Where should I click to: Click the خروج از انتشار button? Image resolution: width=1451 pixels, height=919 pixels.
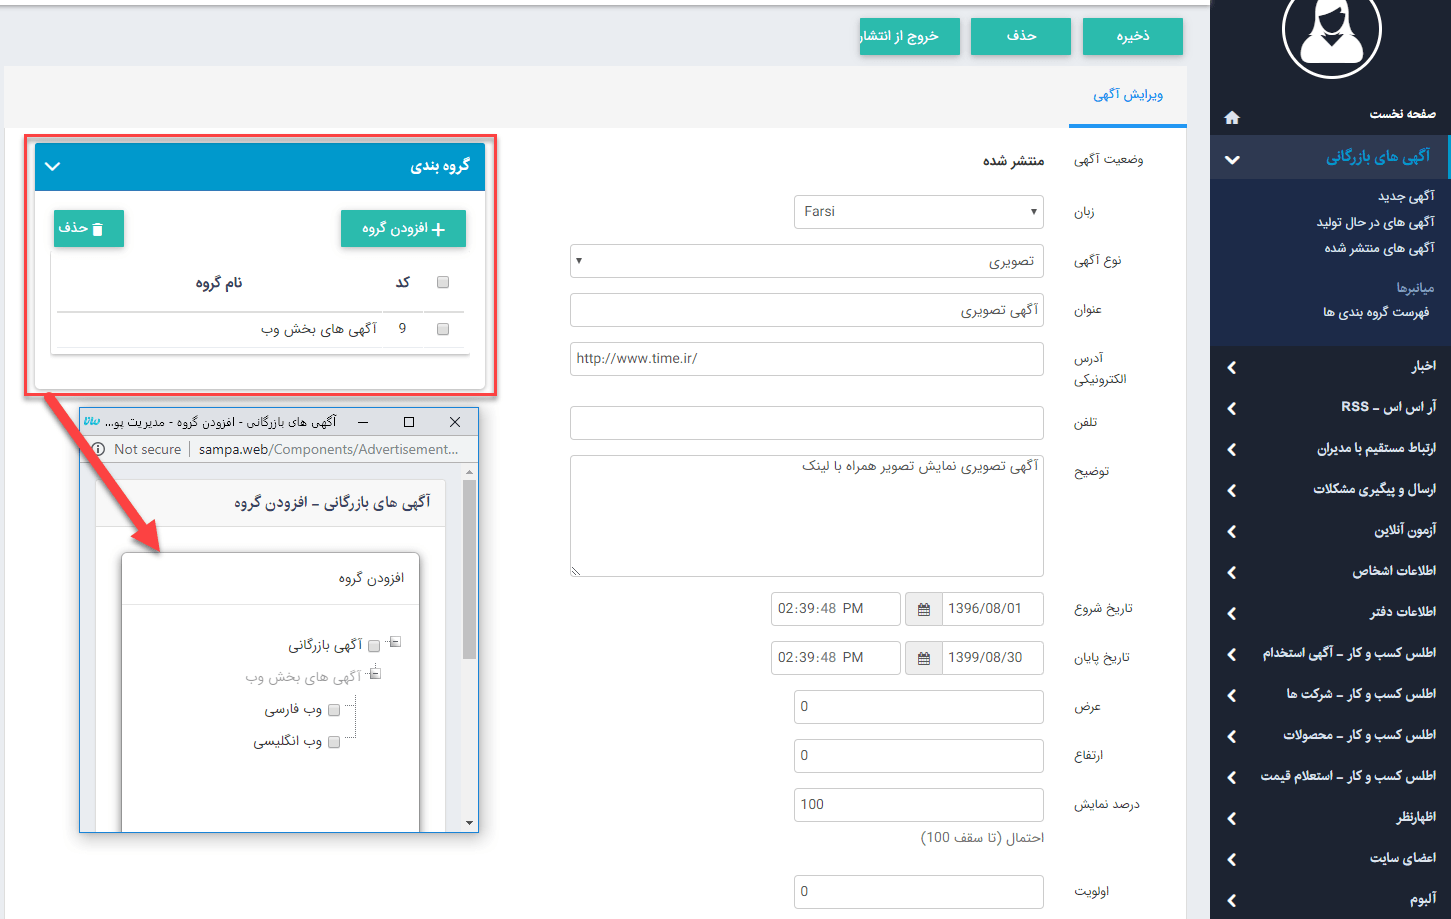[x=908, y=36]
